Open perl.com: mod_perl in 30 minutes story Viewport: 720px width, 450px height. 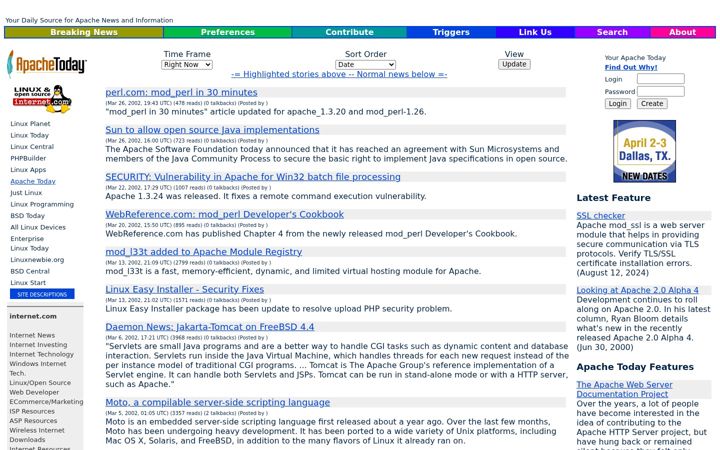181,92
